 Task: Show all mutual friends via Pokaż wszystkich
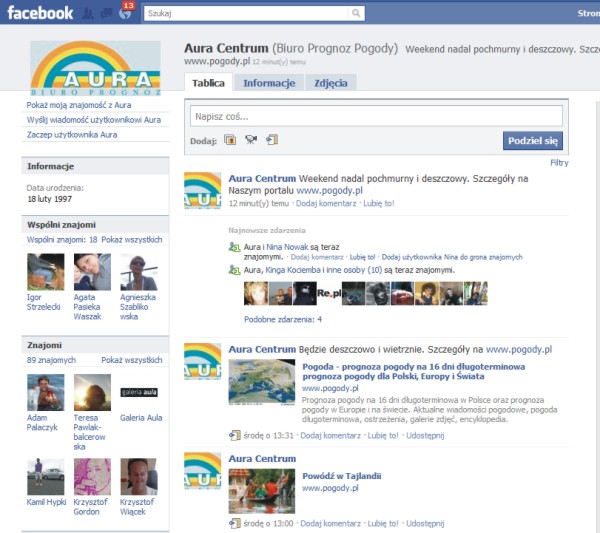(x=132, y=240)
